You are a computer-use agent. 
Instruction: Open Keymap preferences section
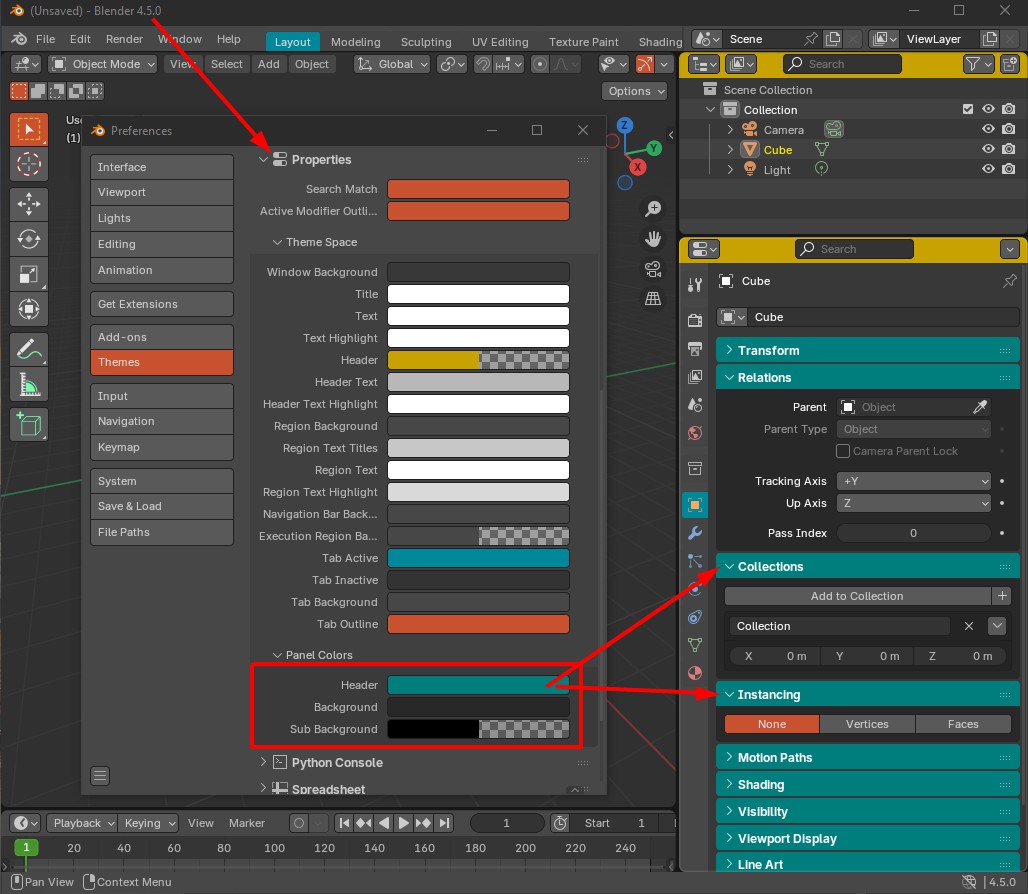162,447
